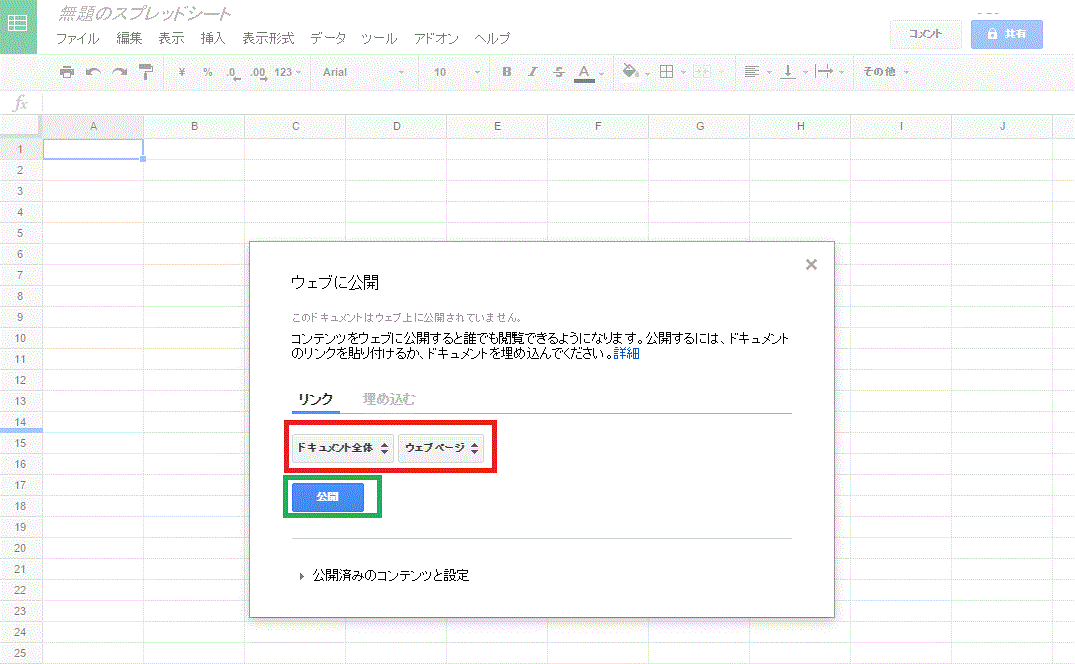Open fill color bucket
Screen dimensions: 1075x664
pos(631,72)
